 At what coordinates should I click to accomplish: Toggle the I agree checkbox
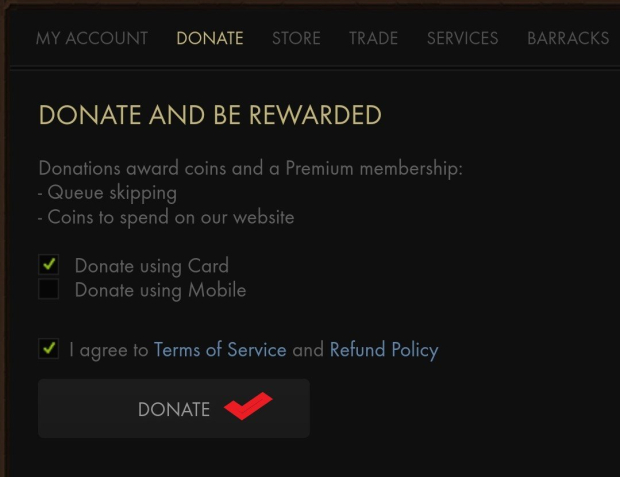pos(48,349)
